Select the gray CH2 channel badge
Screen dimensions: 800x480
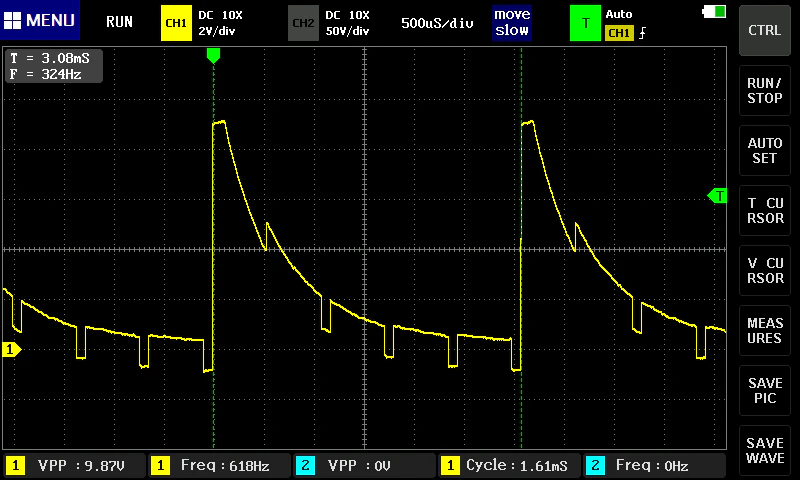point(303,23)
